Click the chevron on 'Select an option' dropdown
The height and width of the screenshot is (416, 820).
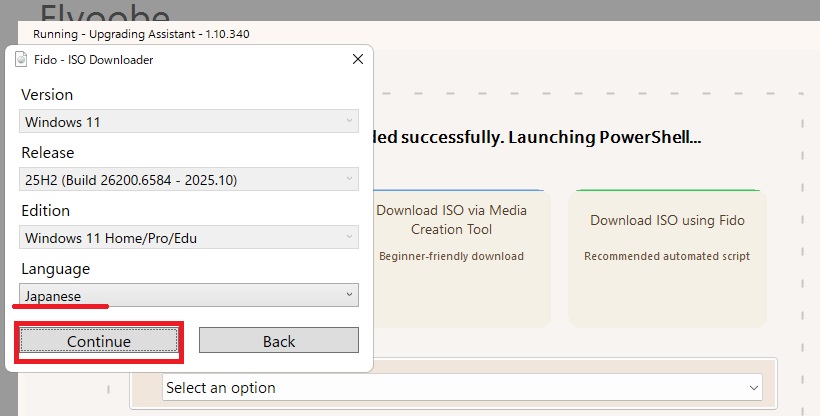tap(752, 387)
